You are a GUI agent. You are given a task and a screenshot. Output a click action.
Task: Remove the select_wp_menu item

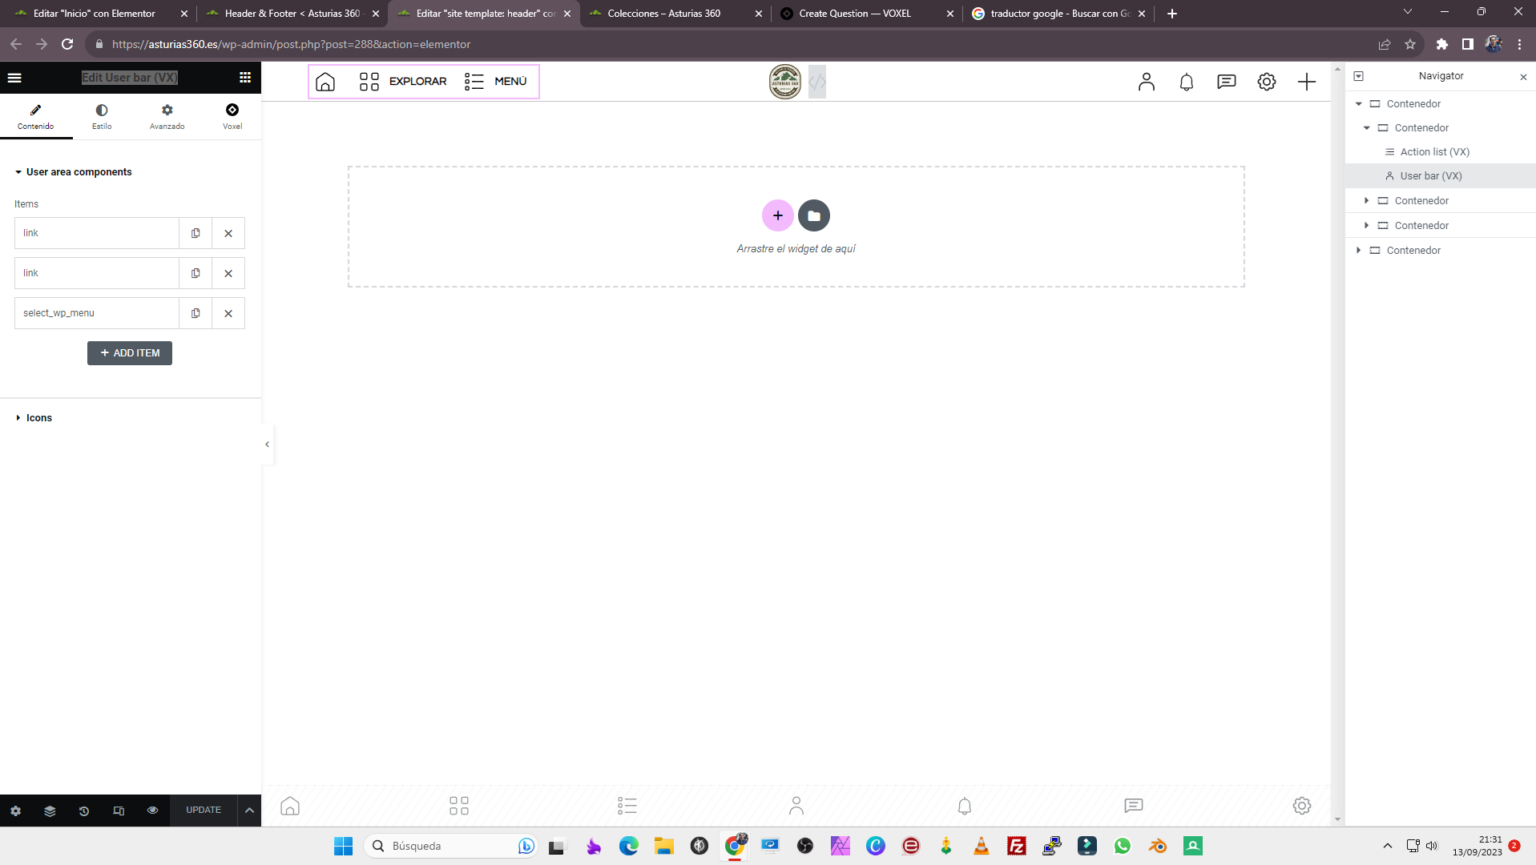click(x=228, y=313)
